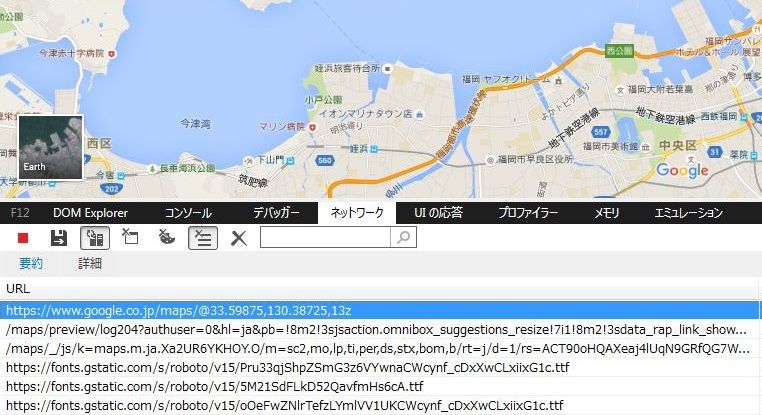
Task: Click the green 西公園 label
Action: (620, 51)
